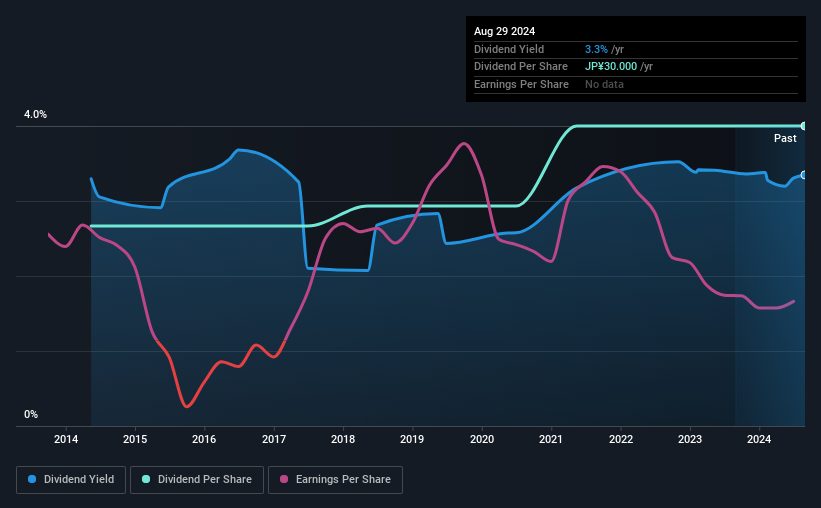Click the 0% y-axis label
The width and height of the screenshot is (821, 508).
point(31,414)
